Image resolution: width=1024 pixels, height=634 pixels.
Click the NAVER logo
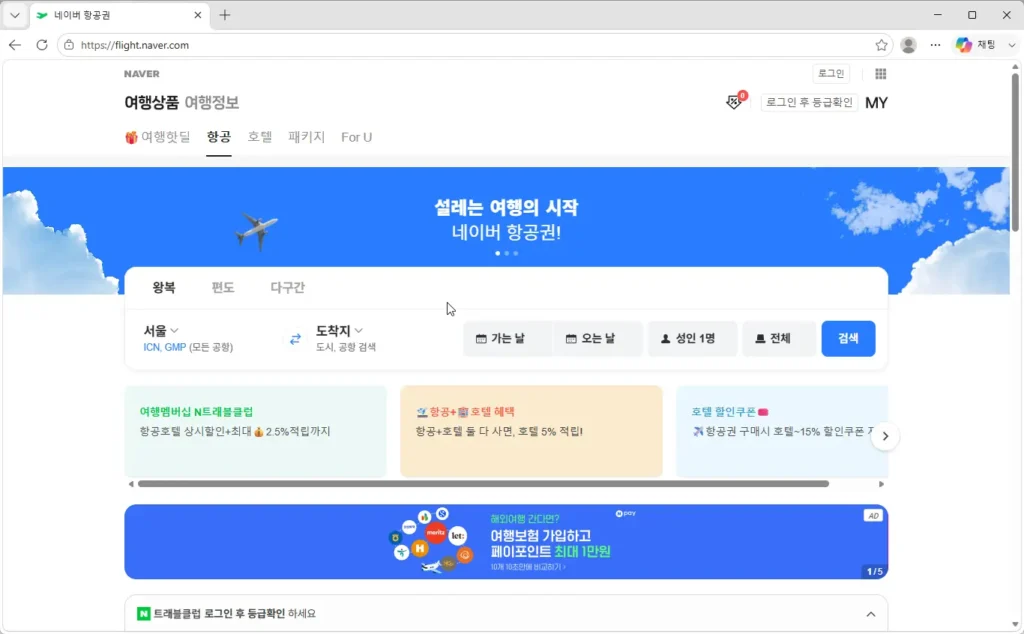[x=142, y=74]
